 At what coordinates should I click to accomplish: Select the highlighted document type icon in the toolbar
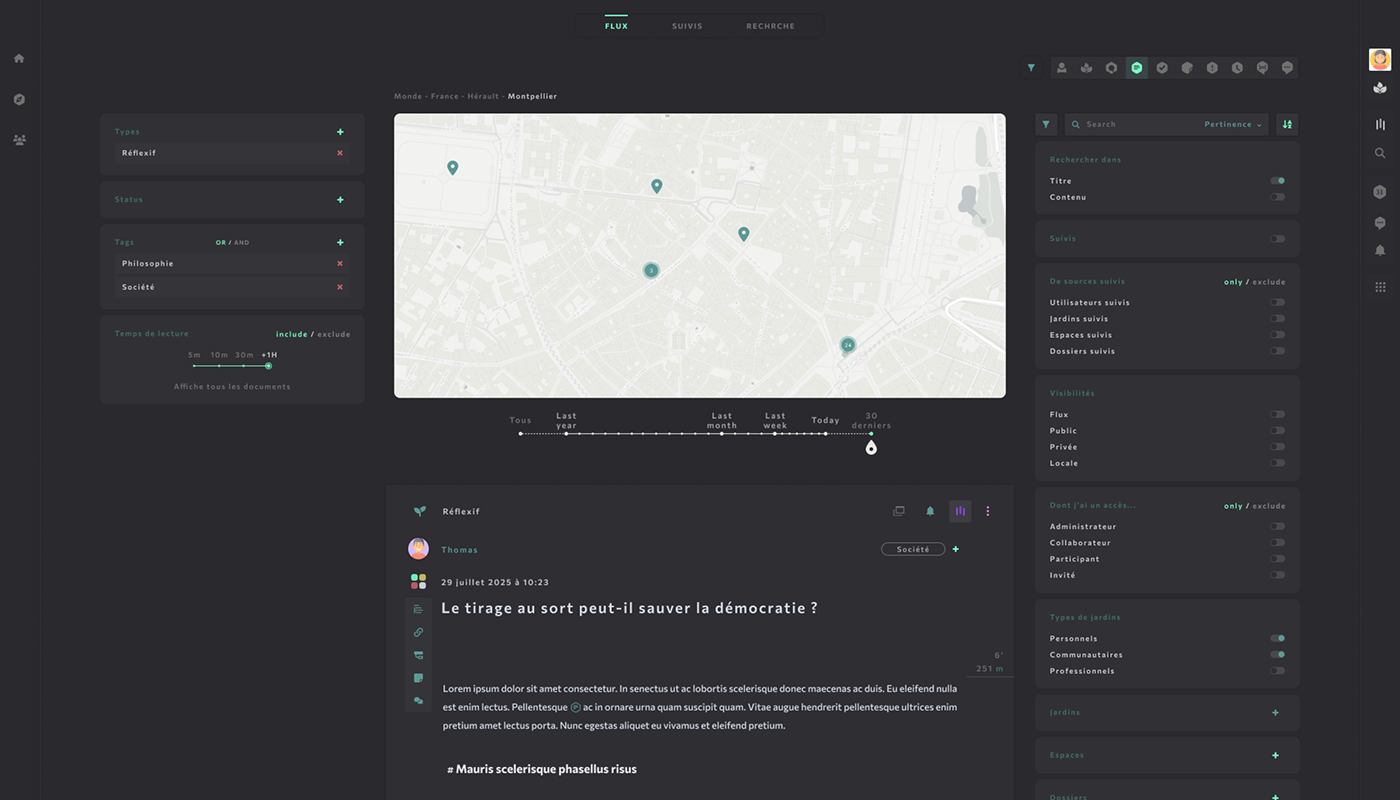pyautogui.click(x=1136, y=67)
